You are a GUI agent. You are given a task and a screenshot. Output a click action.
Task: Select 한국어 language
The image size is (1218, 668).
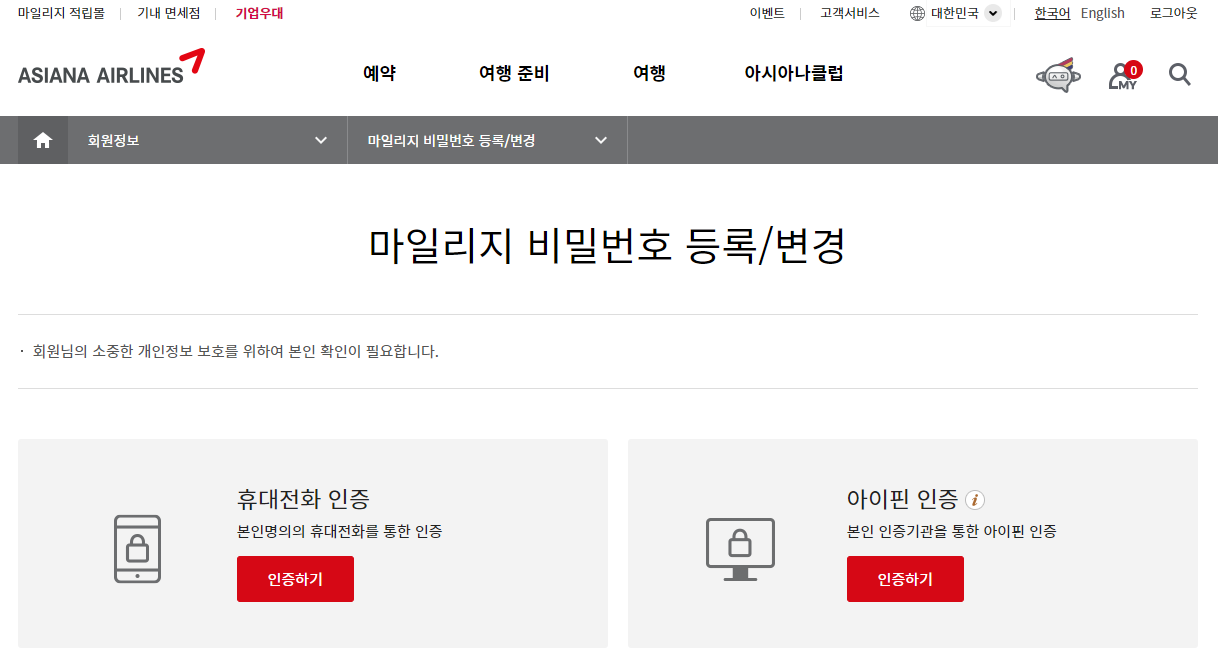coord(1052,13)
